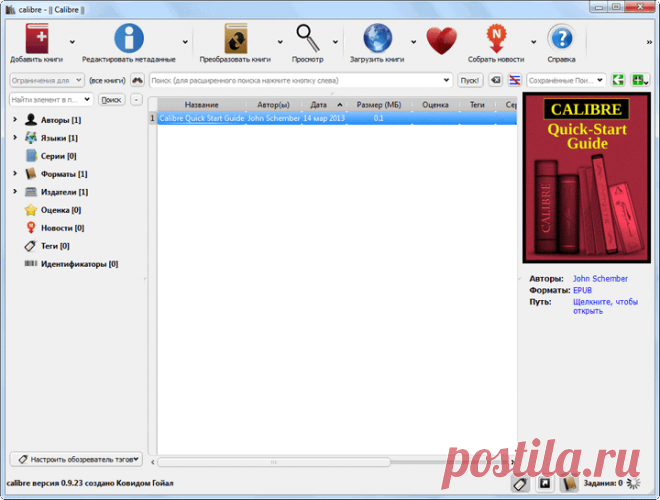
Task: Show more toolbar items chevron
Action: [x=649, y=42]
